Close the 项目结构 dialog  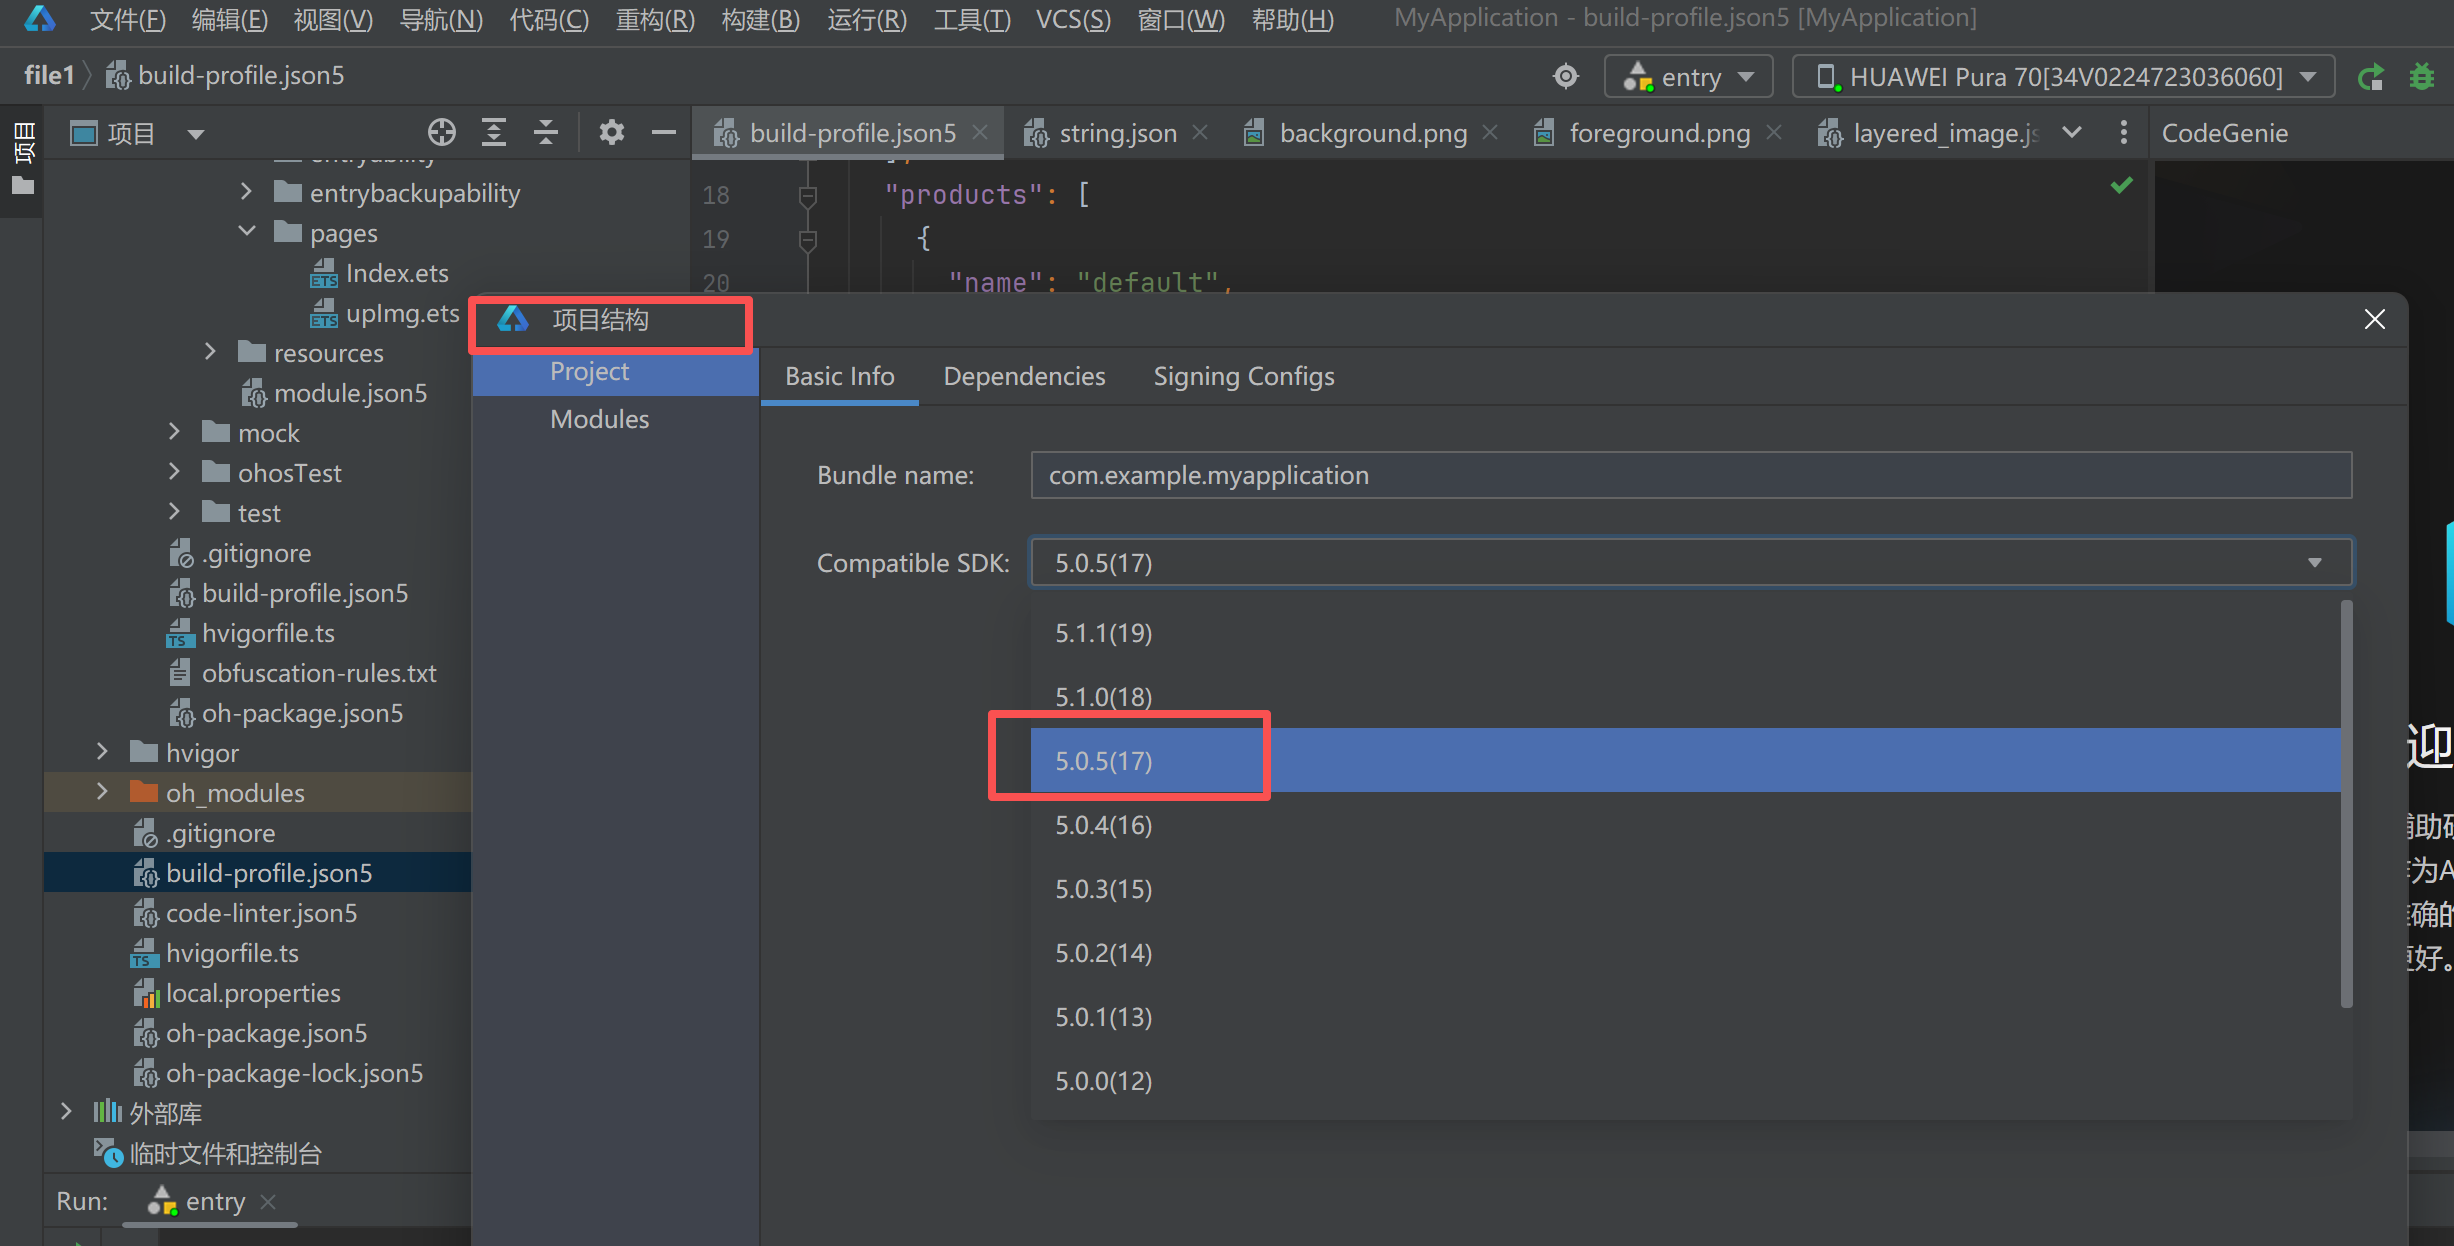[2374, 320]
